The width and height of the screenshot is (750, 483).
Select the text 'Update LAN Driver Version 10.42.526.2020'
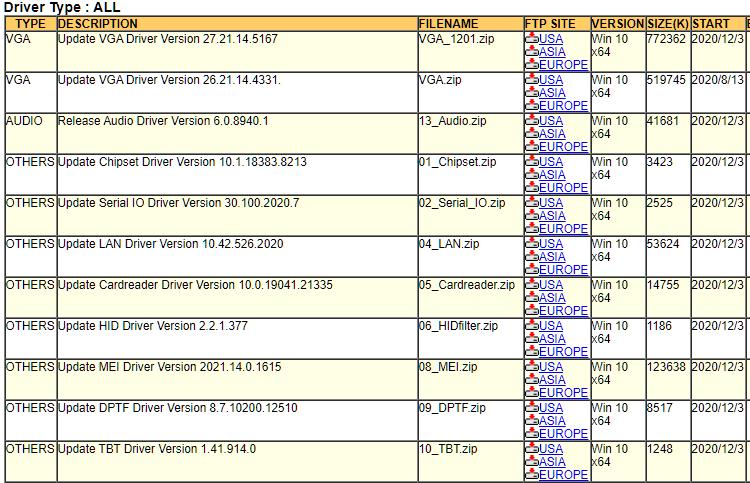point(171,244)
